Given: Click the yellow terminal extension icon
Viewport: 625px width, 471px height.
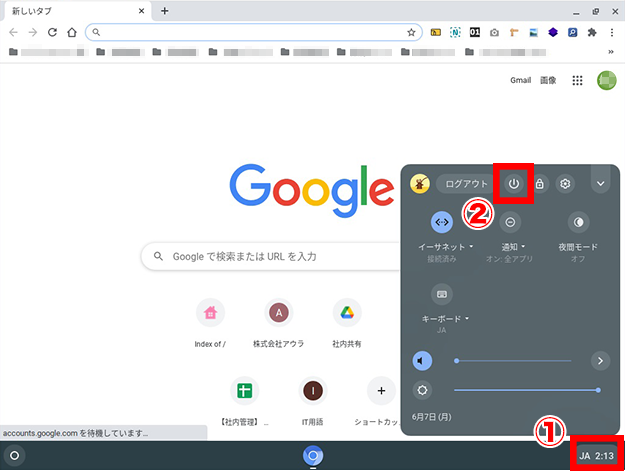Looking at the screenshot, I should coord(436,32).
